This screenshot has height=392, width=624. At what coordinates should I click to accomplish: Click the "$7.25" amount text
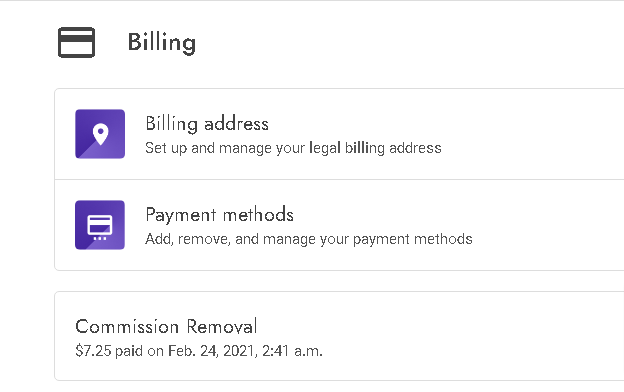click(93, 351)
